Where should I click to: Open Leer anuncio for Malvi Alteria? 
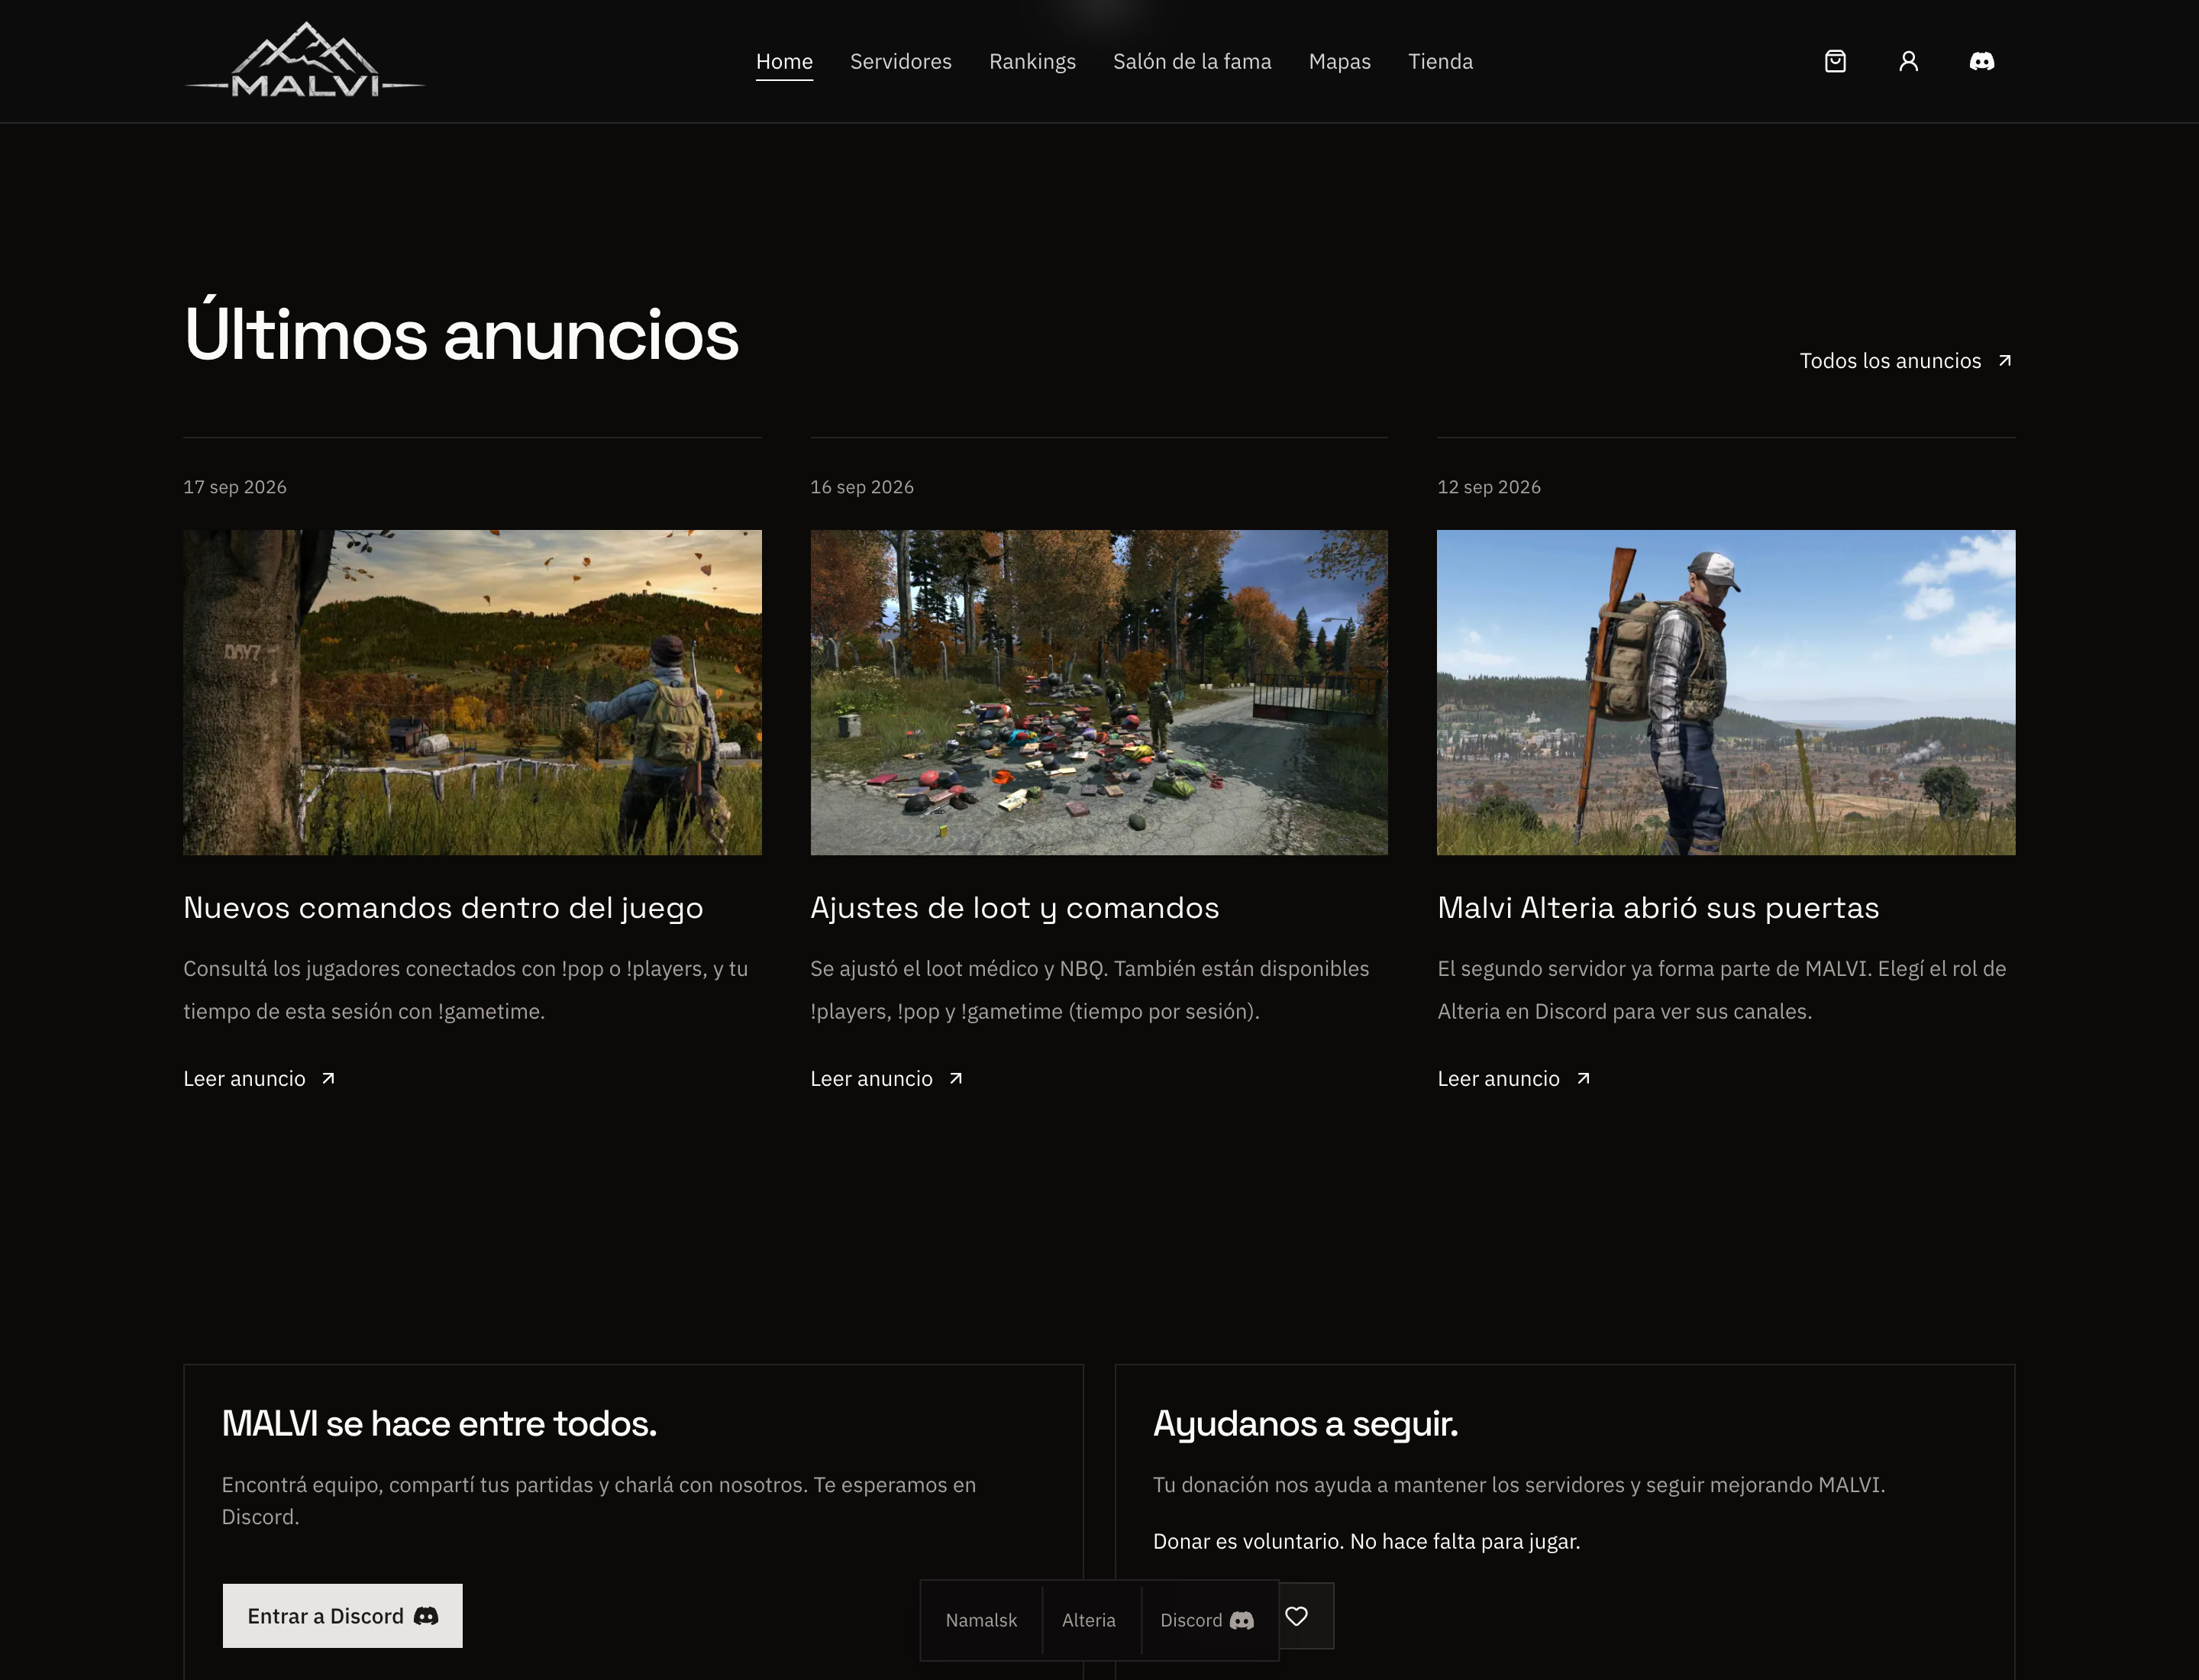point(1513,1079)
